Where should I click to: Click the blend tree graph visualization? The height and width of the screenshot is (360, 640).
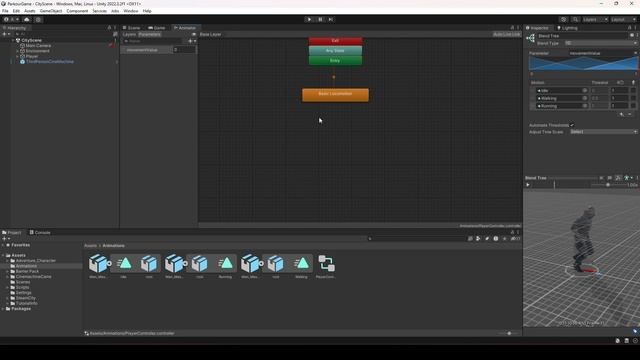coord(583,63)
